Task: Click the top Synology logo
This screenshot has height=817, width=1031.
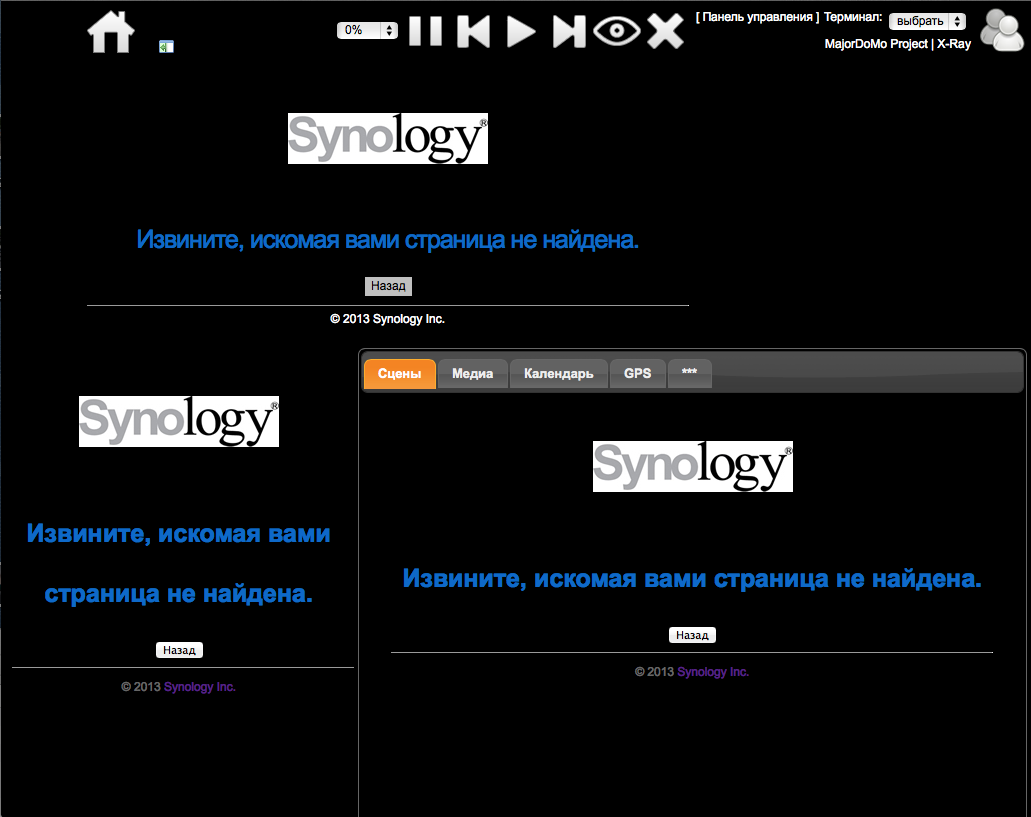Action: (x=388, y=138)
